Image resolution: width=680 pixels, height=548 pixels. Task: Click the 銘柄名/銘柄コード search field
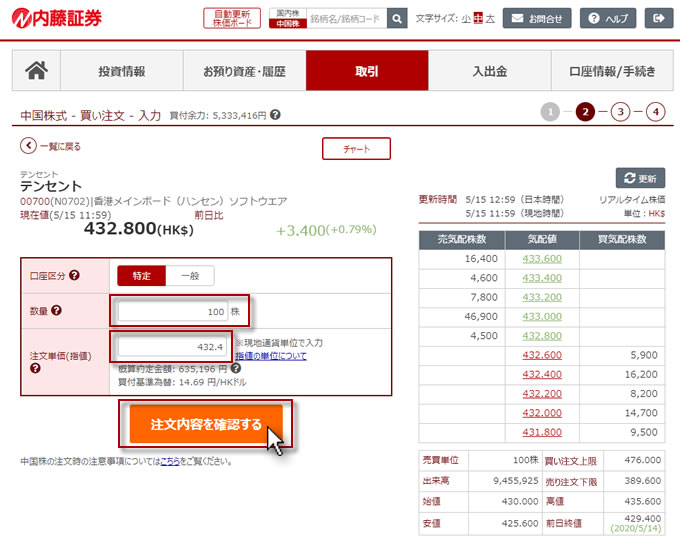click(347, 19)
